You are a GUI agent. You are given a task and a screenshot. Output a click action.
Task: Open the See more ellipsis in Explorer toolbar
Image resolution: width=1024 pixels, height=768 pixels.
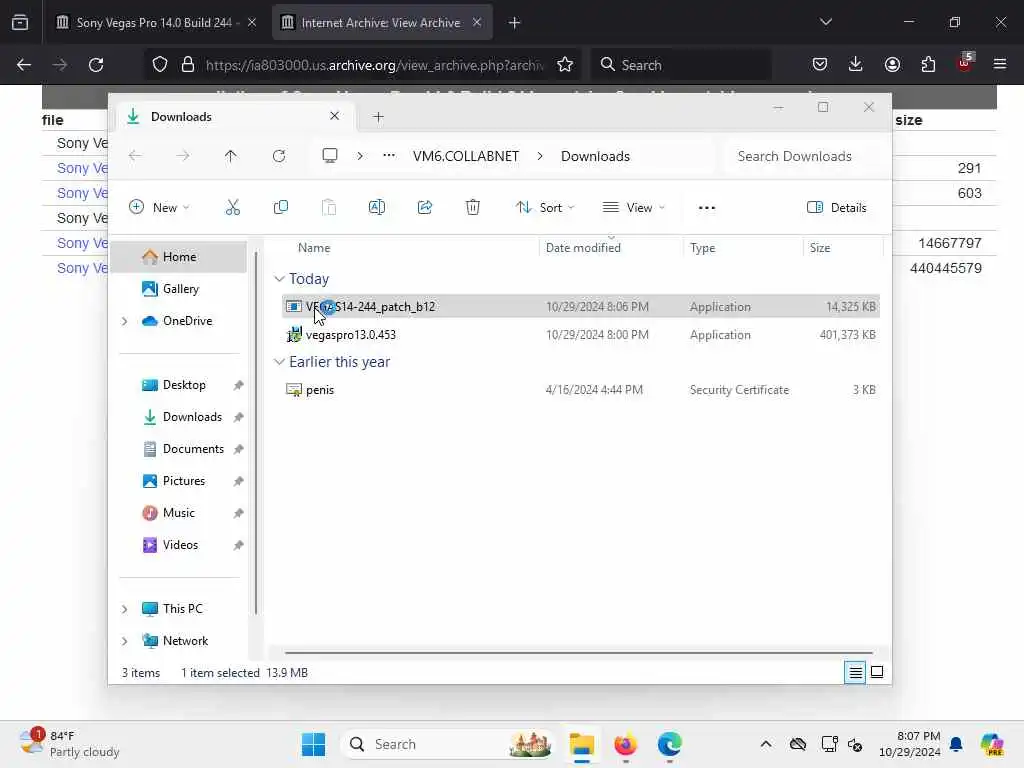pyautogui.click(x=707, y=208)
